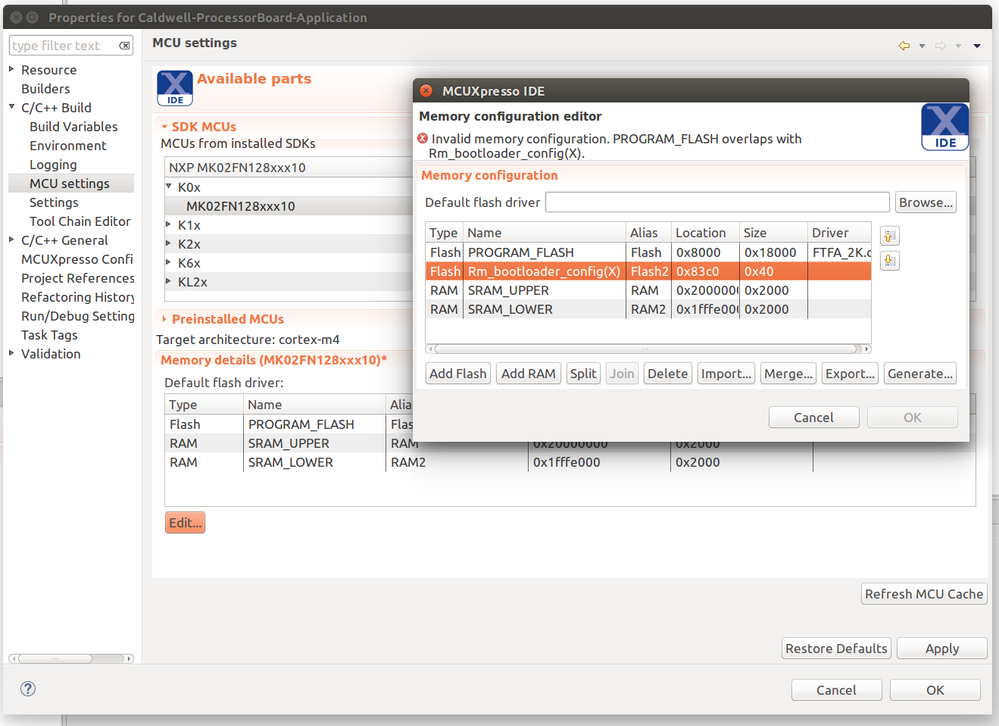
Task: Click the Delete button
Action: pyautogui.click(x=667, y=373)
